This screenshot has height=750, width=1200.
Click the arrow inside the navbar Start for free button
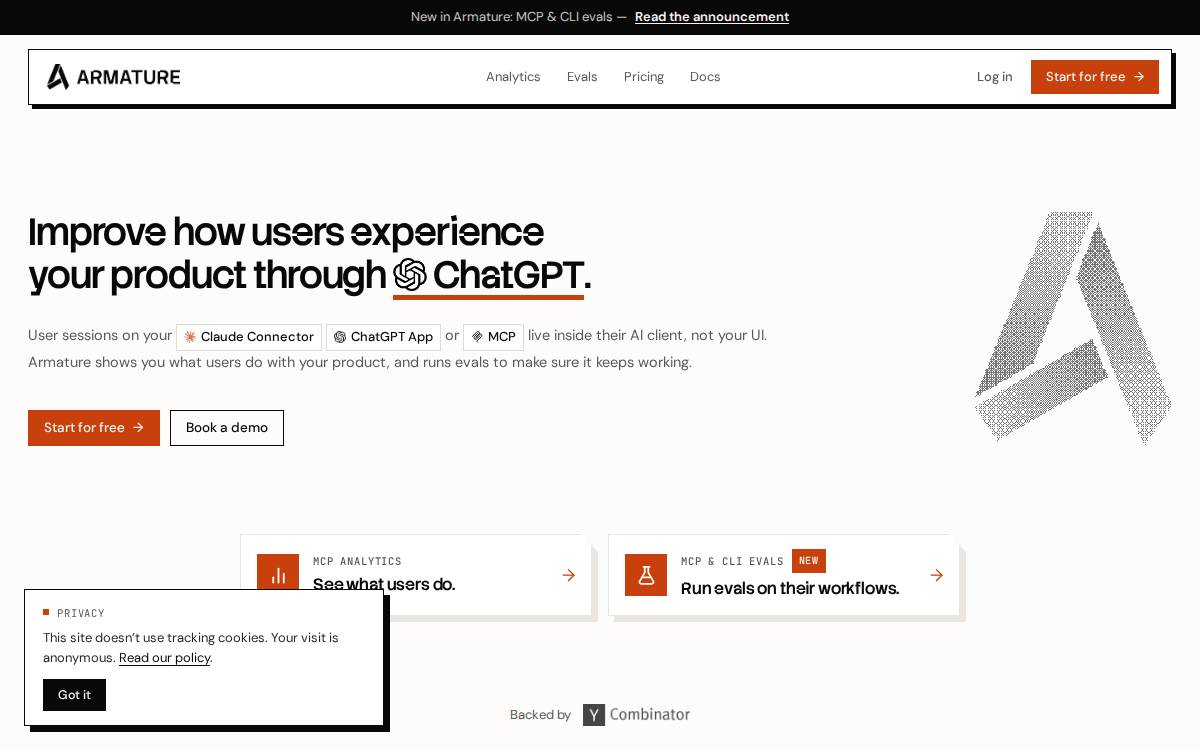[1139, 77]
